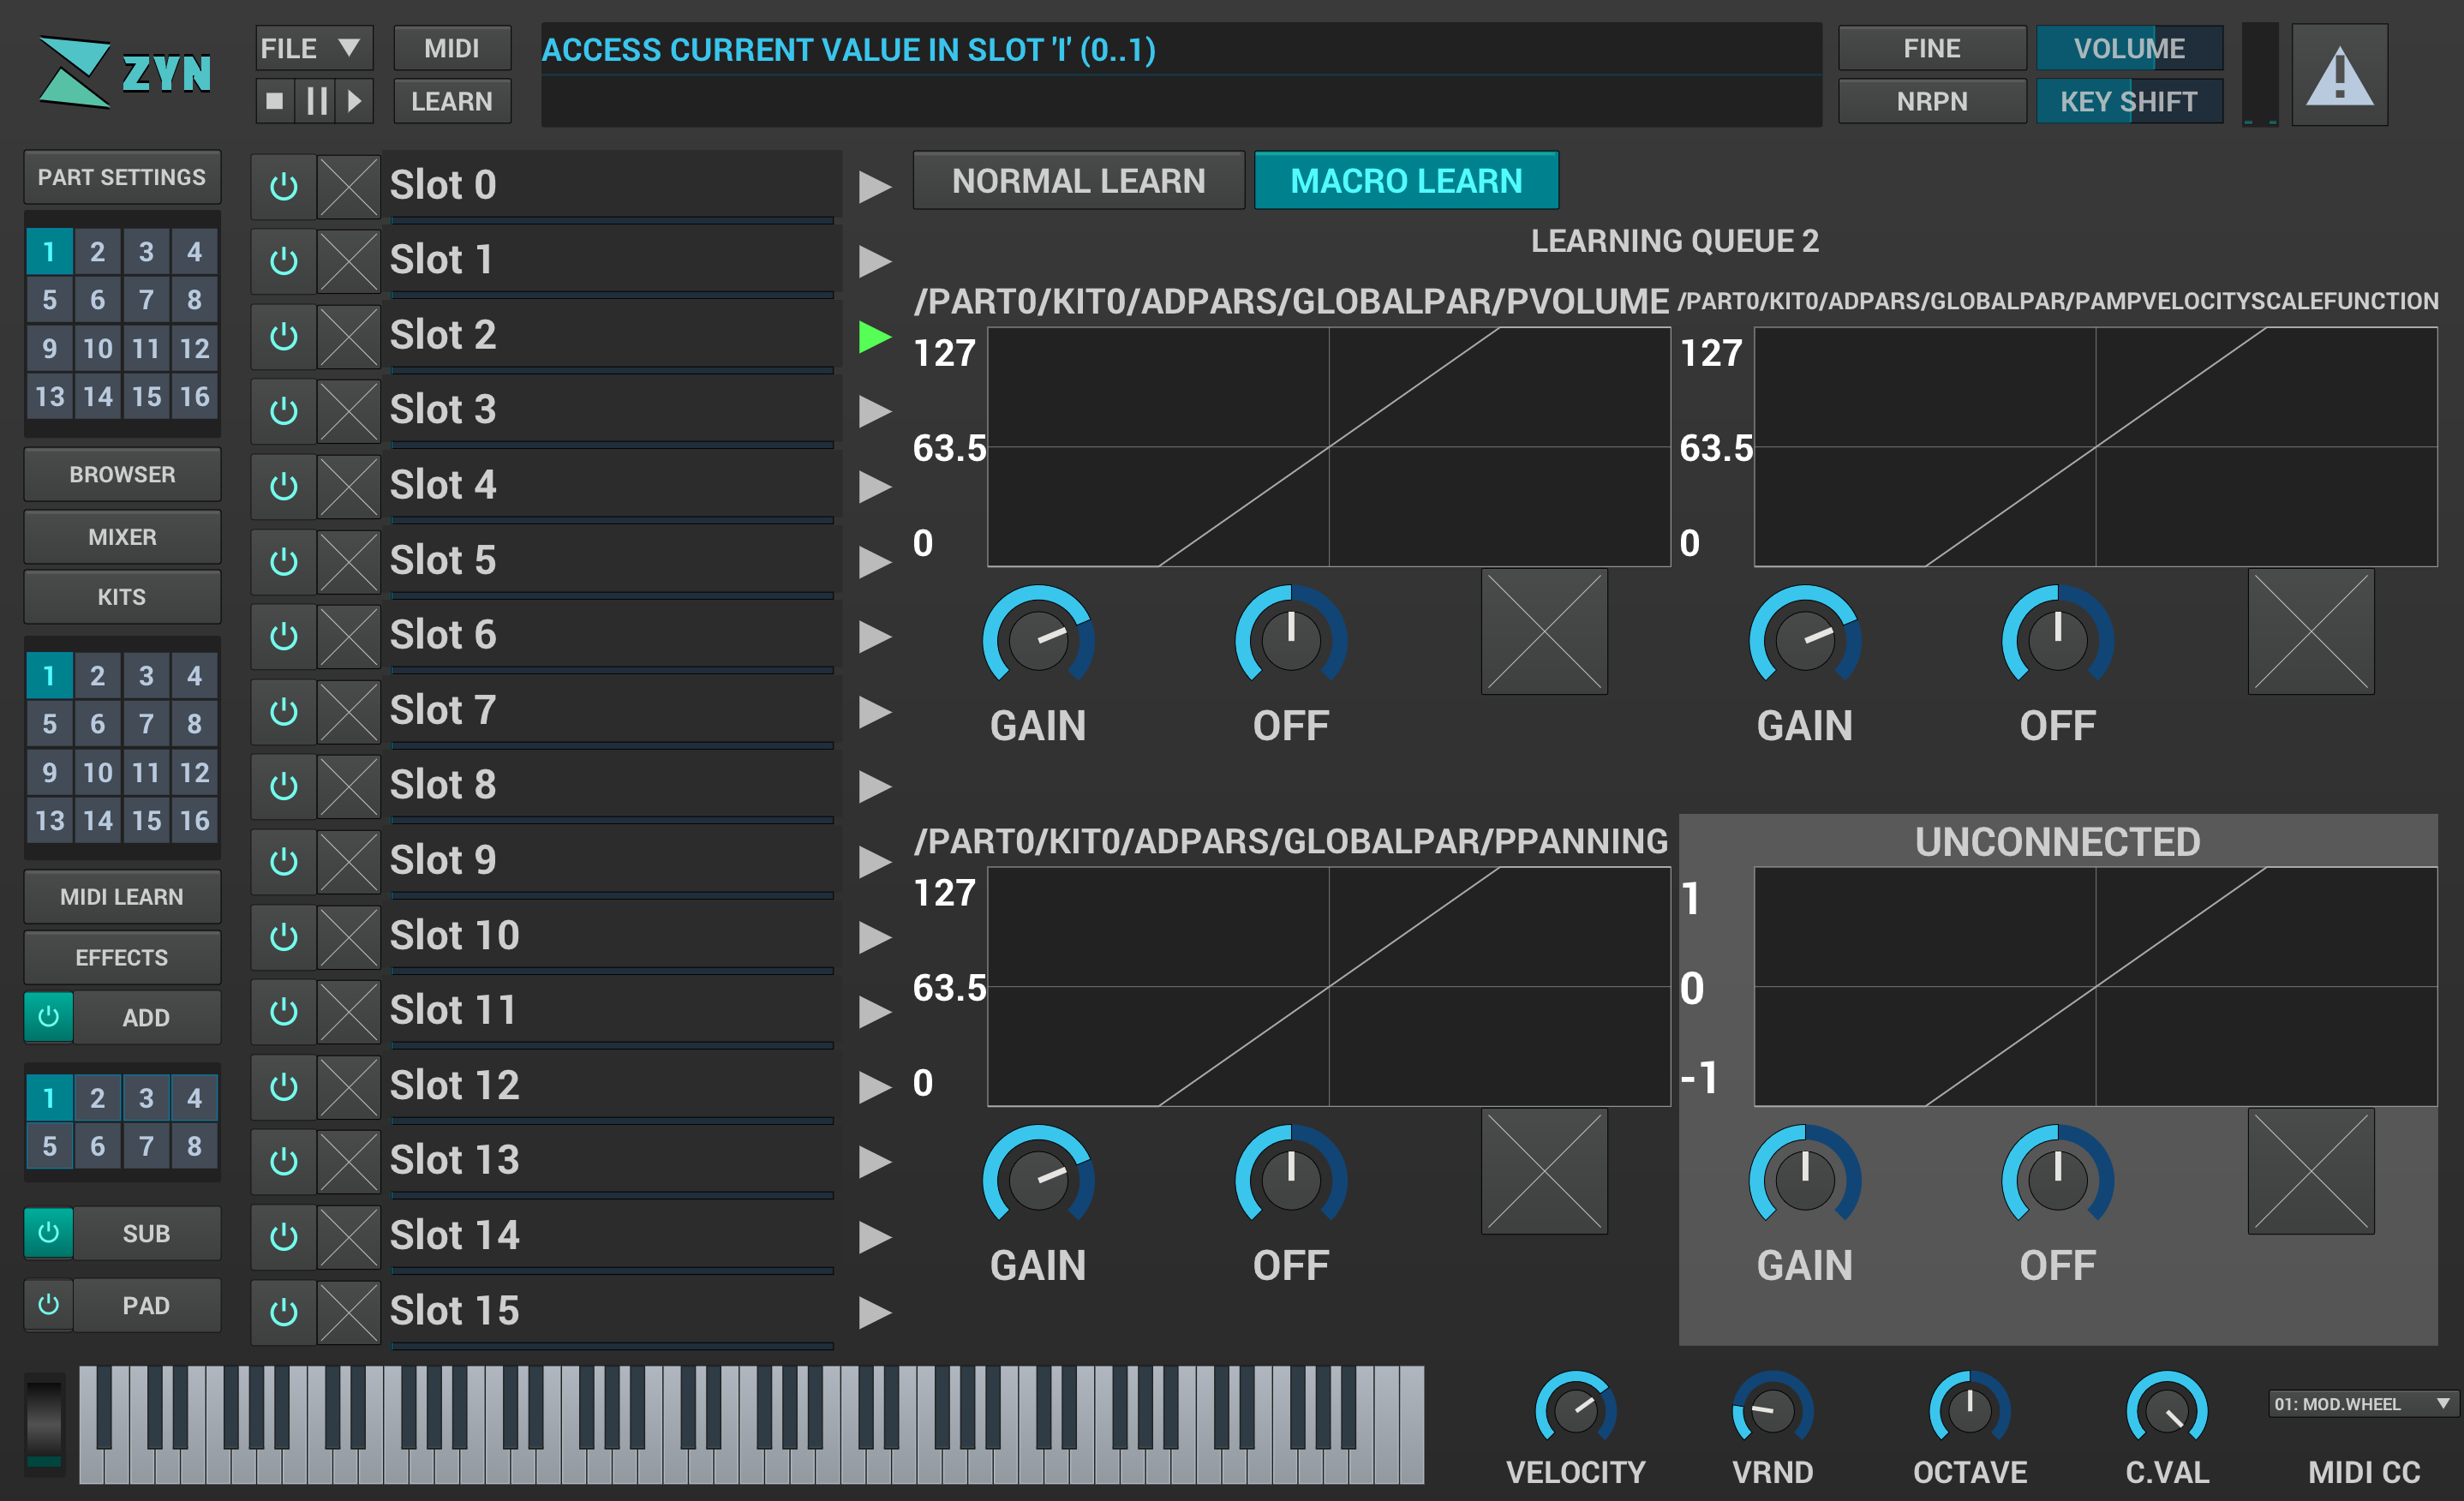
Task: Toggle power for Slot 15
Action: pyautogui.click(x=284, y=1311)
